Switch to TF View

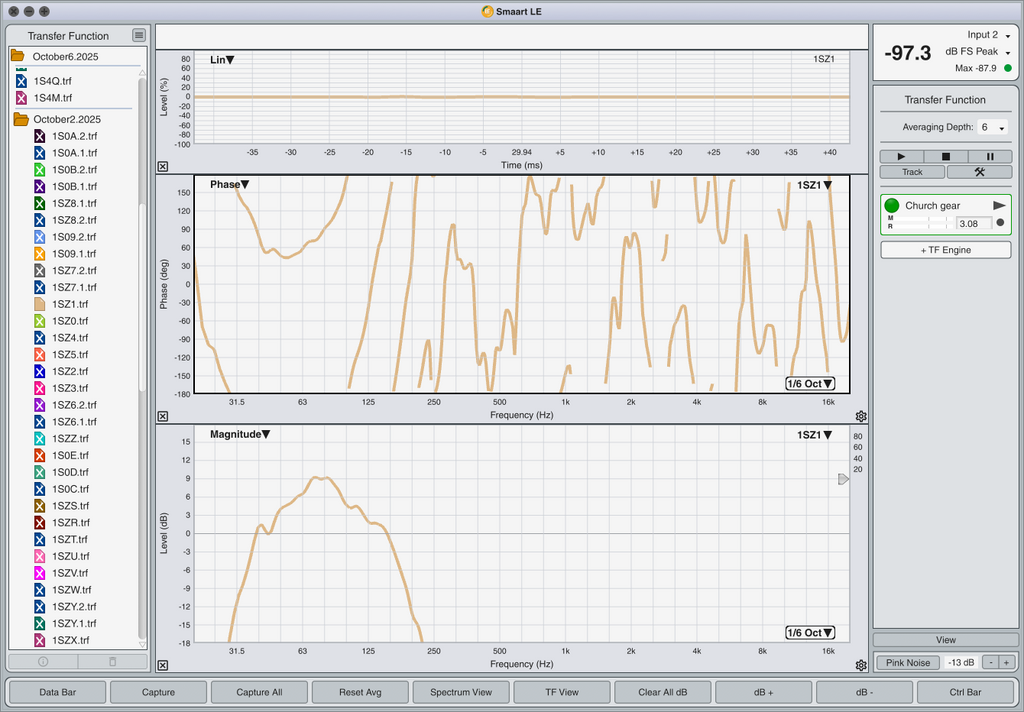click(562, 692)
